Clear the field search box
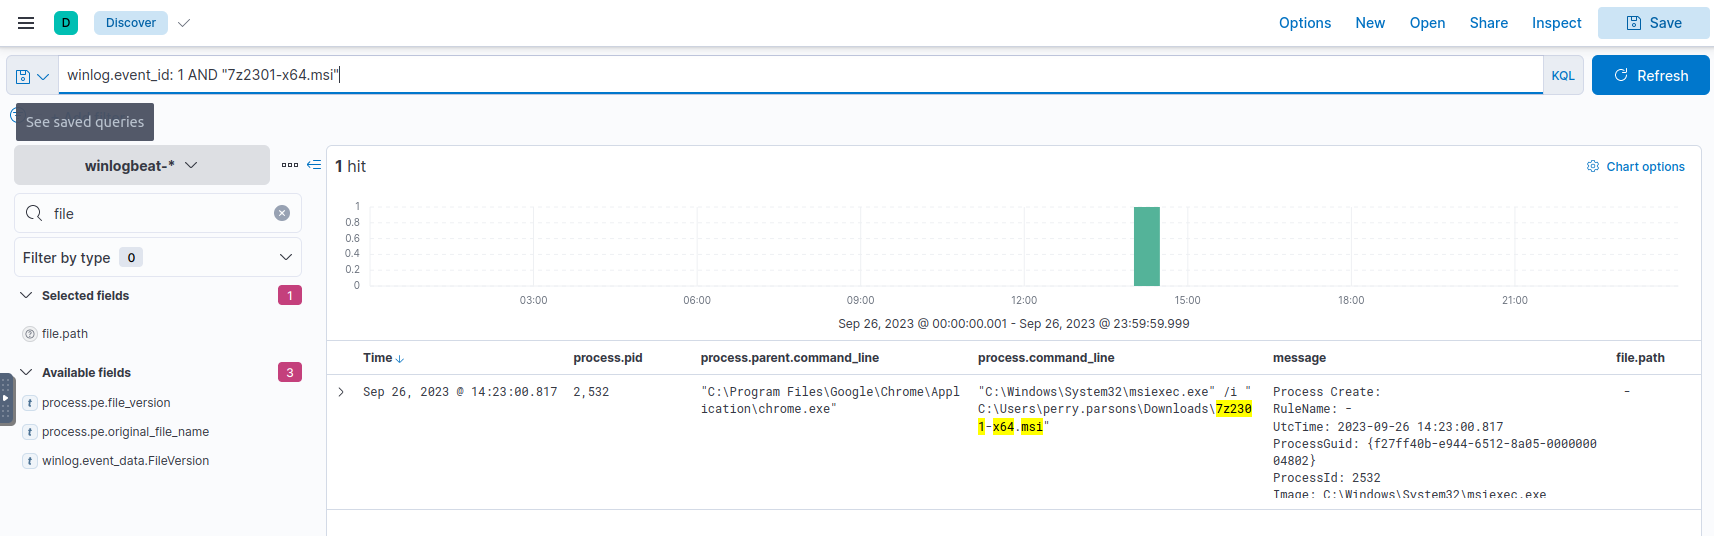Screen dimensions: 1714x536 (x=282, y=213)
